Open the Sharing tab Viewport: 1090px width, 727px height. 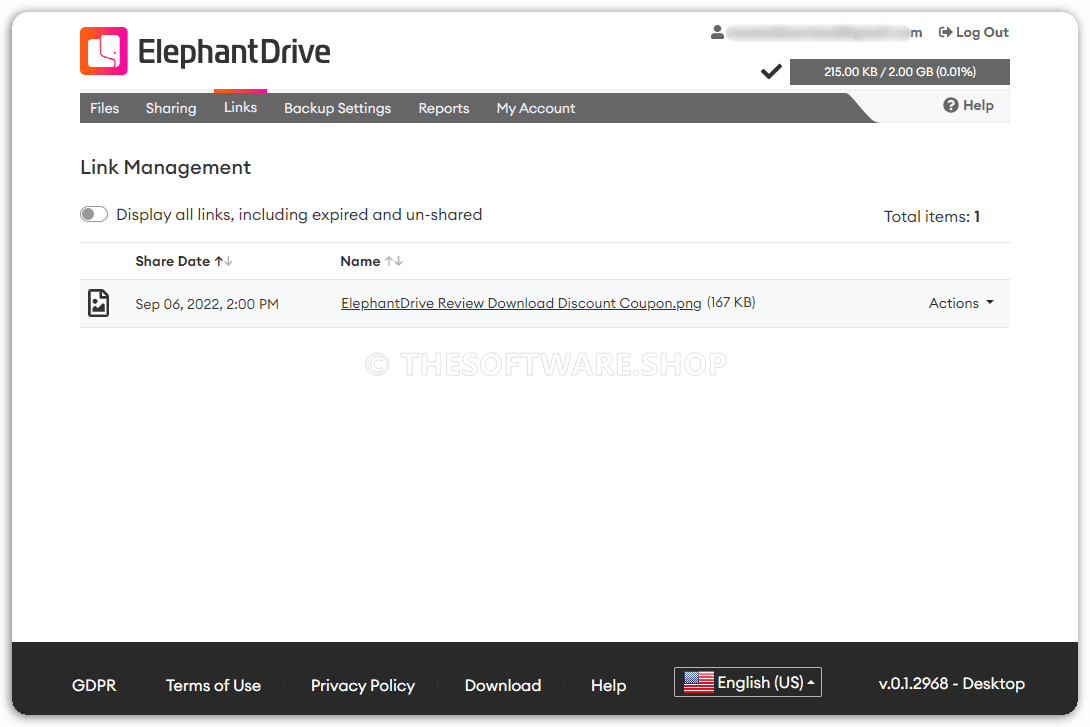click(171, 108)
